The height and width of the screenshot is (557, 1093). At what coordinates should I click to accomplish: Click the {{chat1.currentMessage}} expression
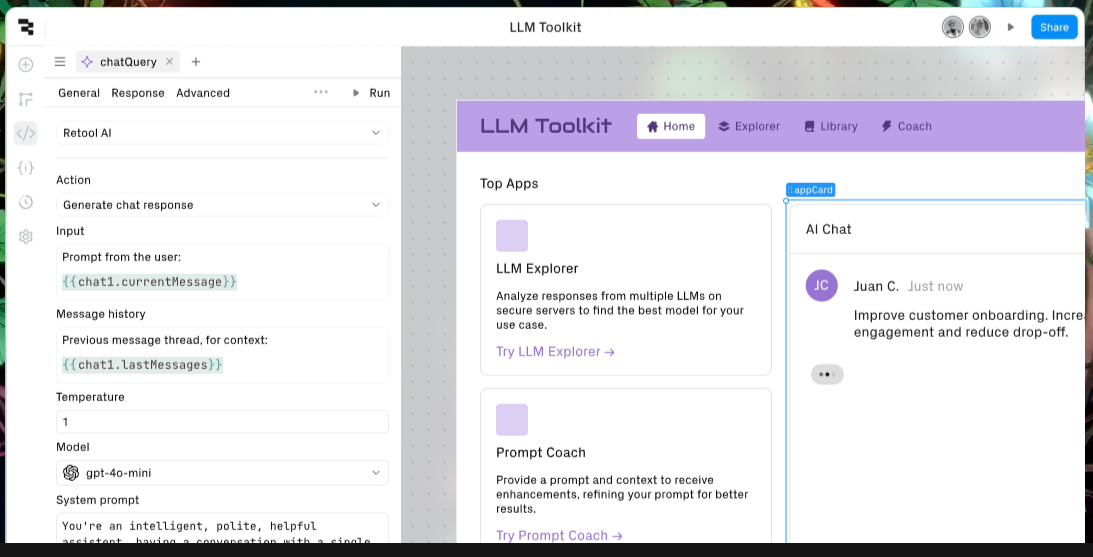[149, 282]
